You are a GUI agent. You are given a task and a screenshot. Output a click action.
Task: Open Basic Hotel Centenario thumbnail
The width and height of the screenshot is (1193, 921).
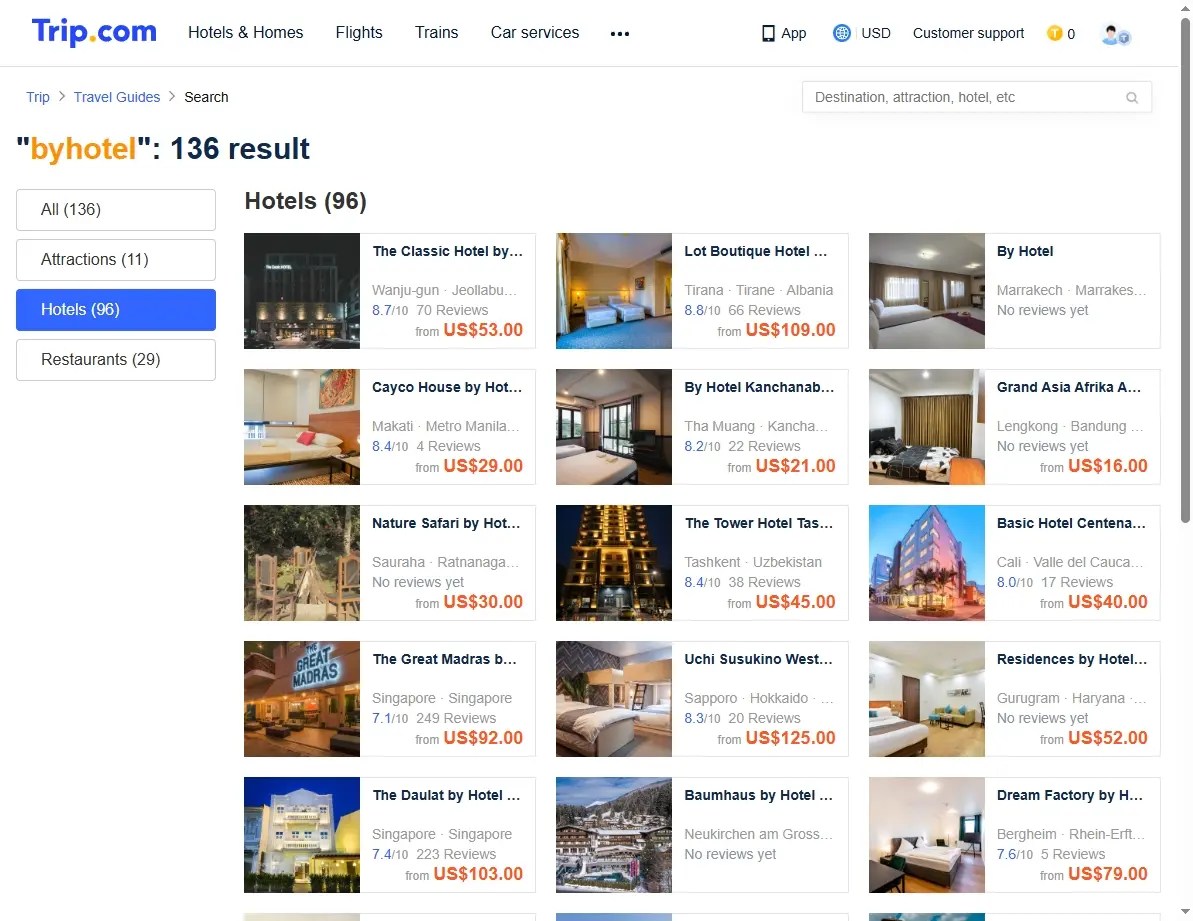point(927,563)
